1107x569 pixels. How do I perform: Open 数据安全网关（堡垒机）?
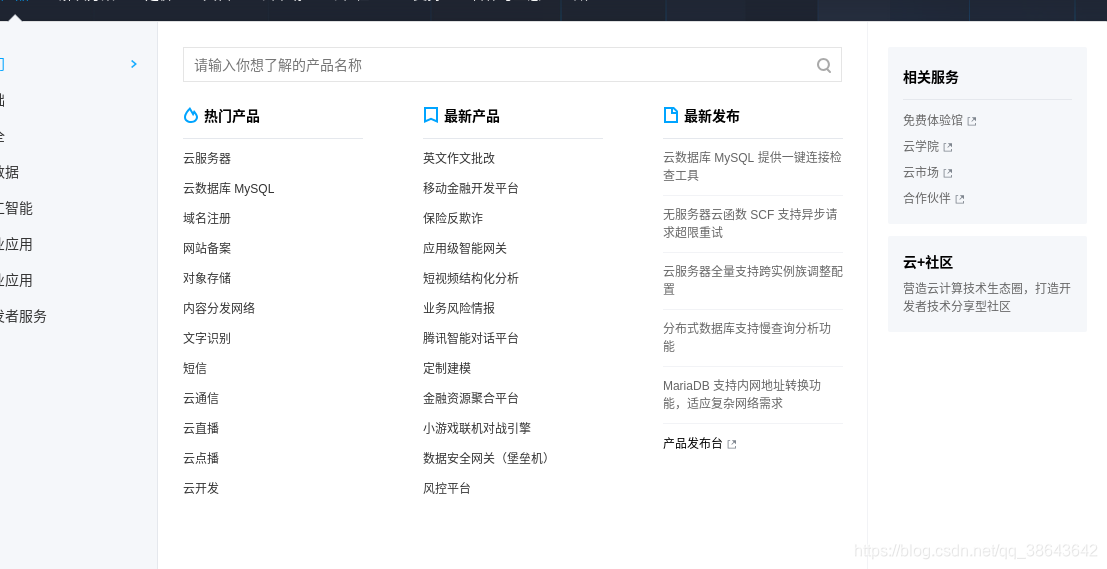coord(486,458)
